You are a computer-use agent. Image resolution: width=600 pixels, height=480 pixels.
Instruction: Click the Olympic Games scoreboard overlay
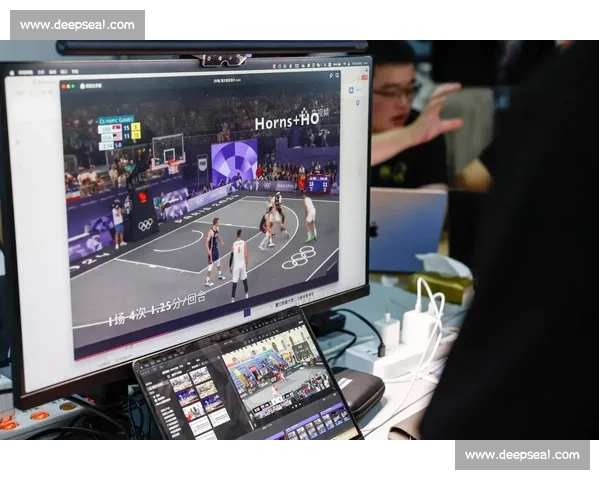pyautogui.click(x=119, y=132)
